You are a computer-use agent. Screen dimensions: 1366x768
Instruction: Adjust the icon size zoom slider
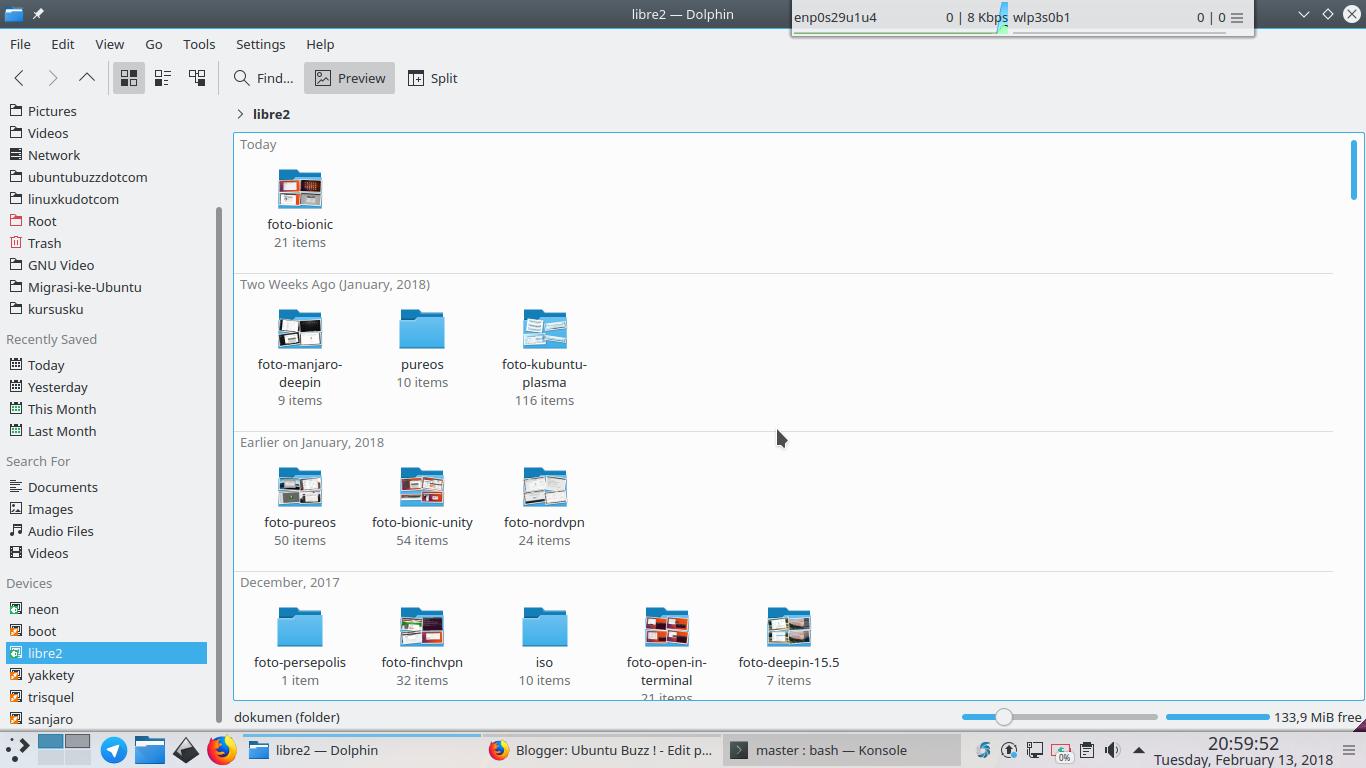point(1003,717)
